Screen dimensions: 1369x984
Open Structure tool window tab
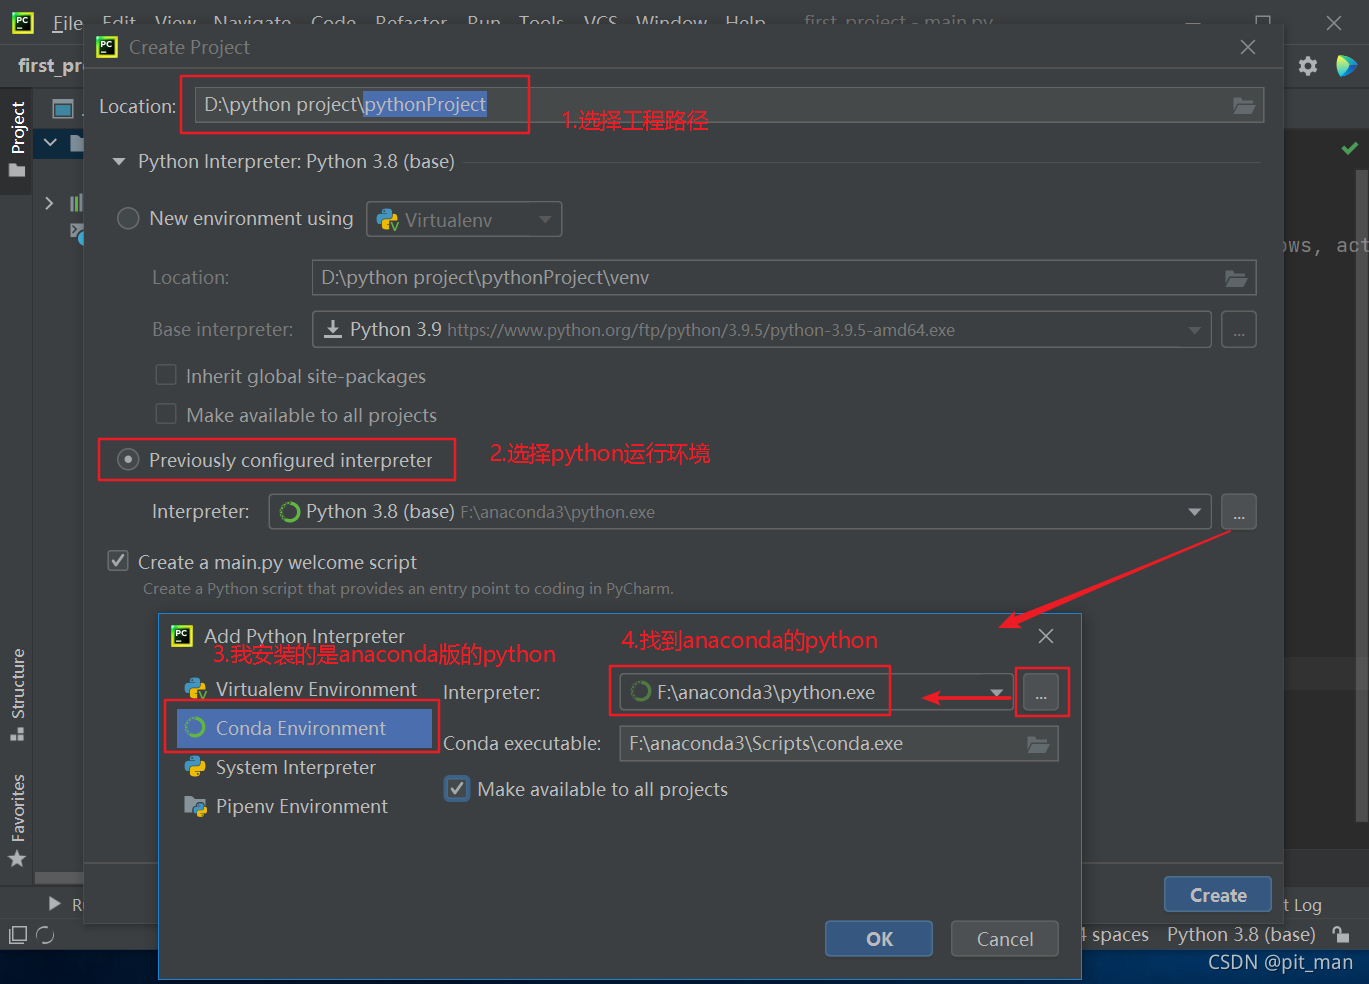17,694
